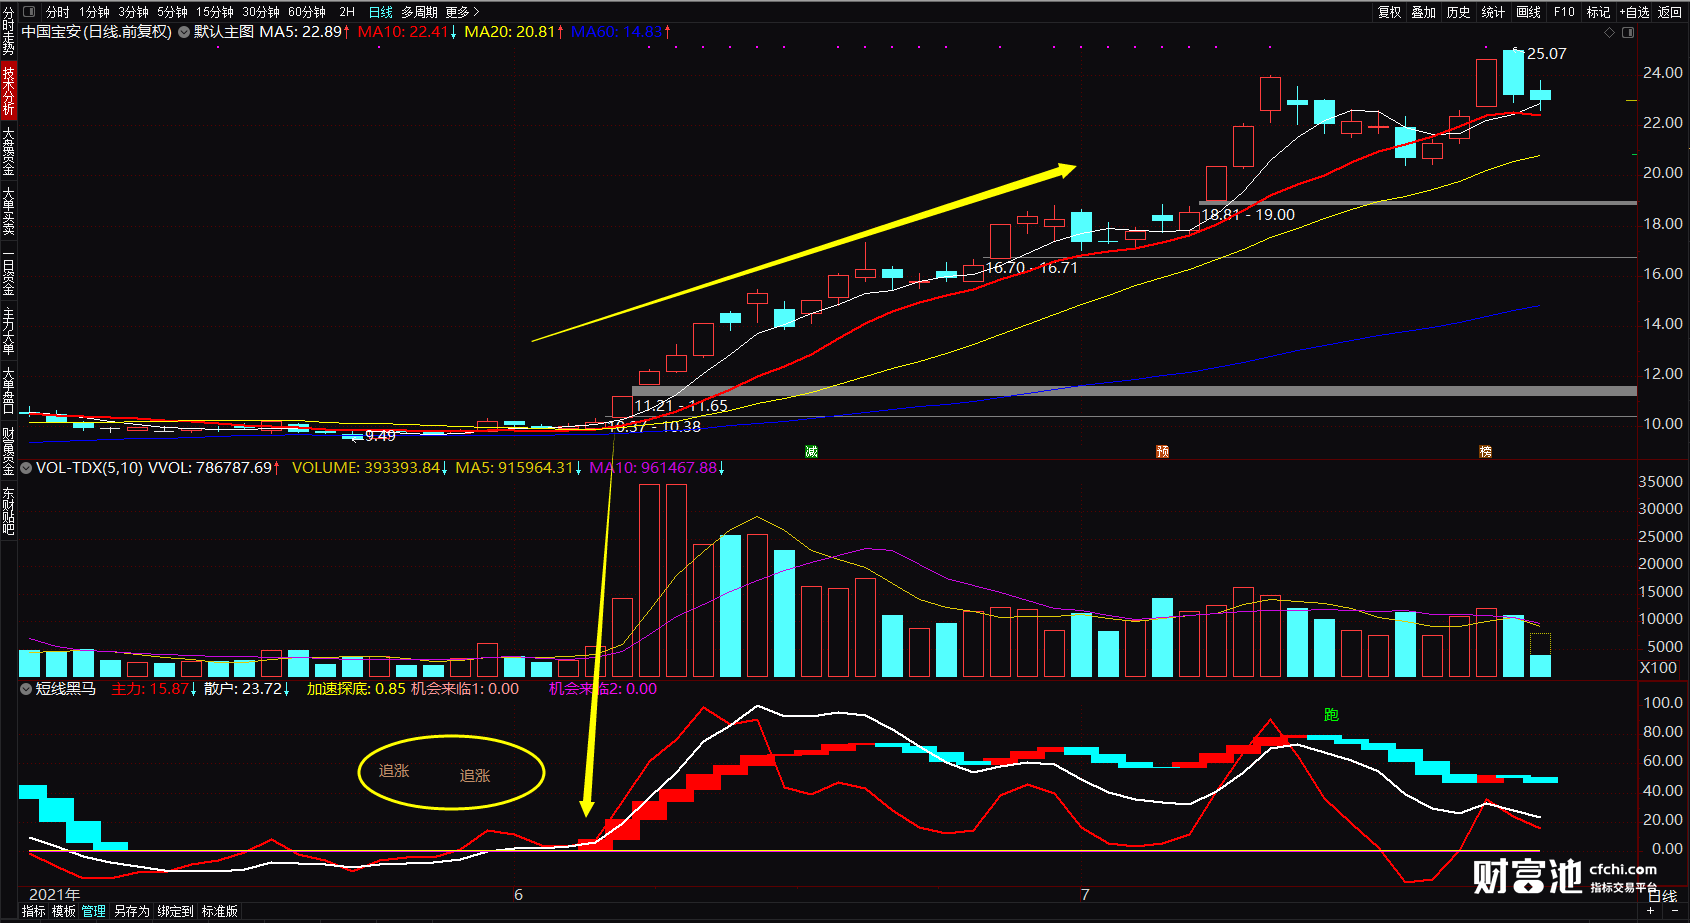Screen dimensions: 1690x923
Task: Switch to the 2H period tab
Action: click(347, 12)
